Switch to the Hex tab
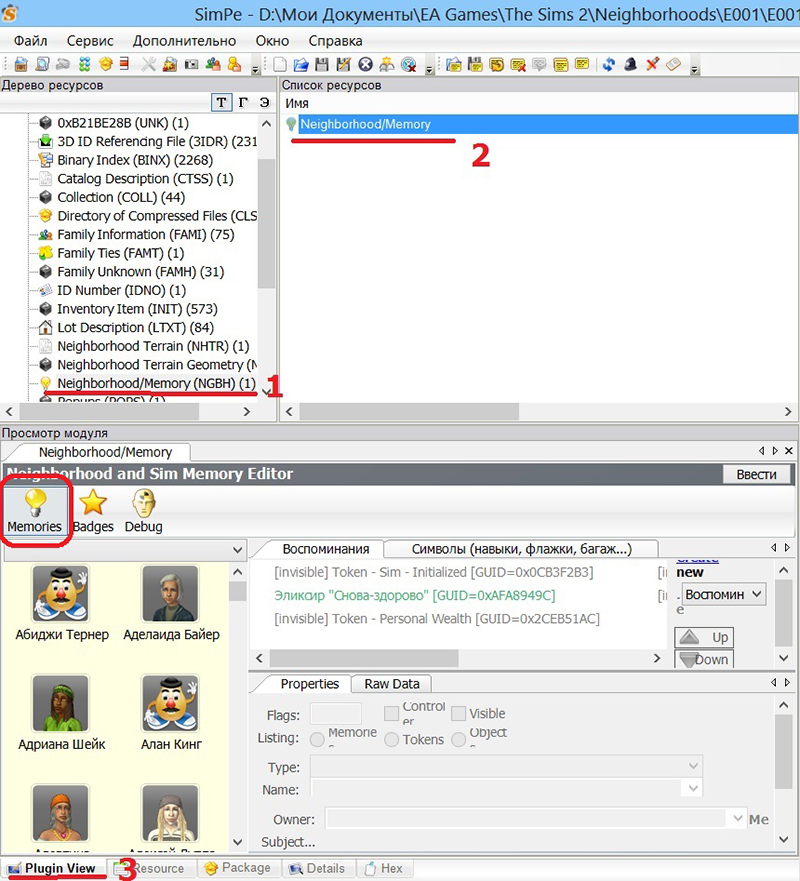Viewport: 800px width, 881px height. 384,868
